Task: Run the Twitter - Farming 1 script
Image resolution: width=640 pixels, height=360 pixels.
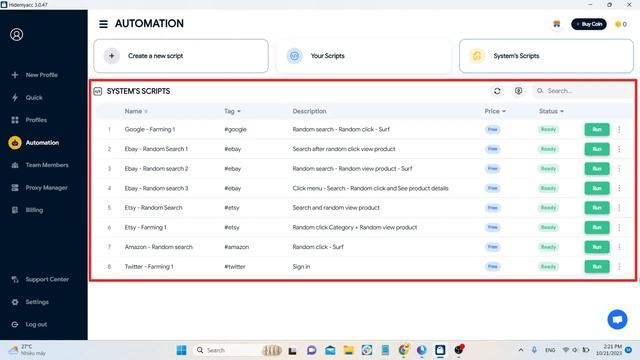Action: tap(597, 267)
